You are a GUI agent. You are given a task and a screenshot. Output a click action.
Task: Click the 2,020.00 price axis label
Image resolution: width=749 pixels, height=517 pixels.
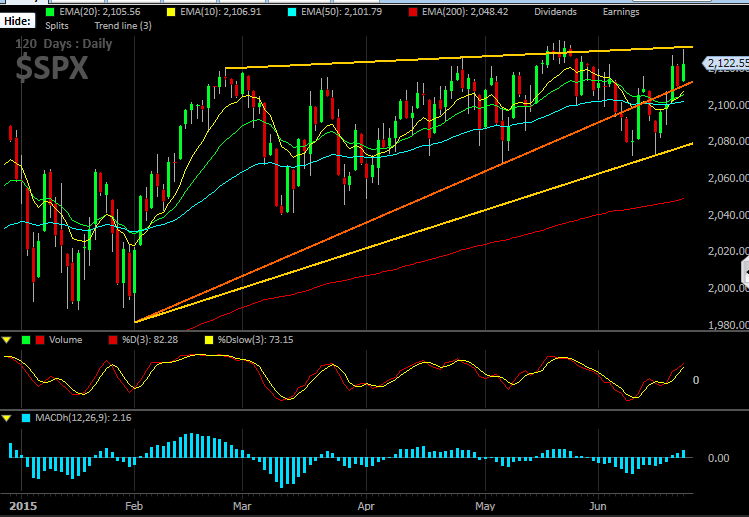pyautogui.click(x=728, y=251)
